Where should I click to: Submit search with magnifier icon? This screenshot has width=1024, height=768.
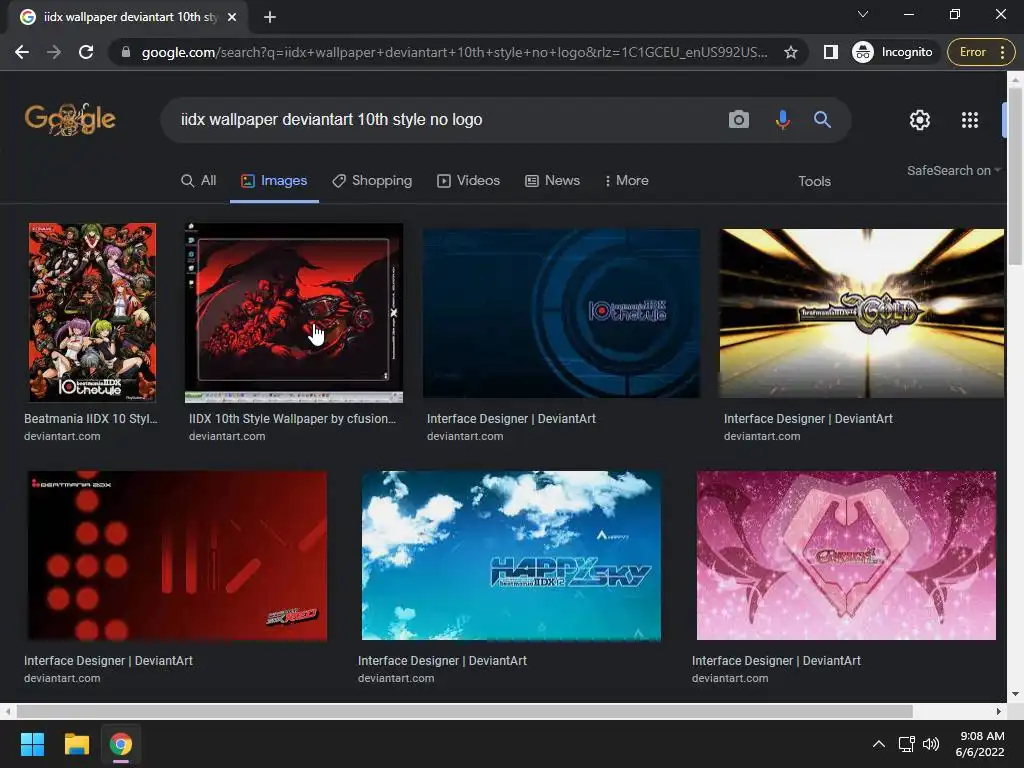tap(822, 120)
